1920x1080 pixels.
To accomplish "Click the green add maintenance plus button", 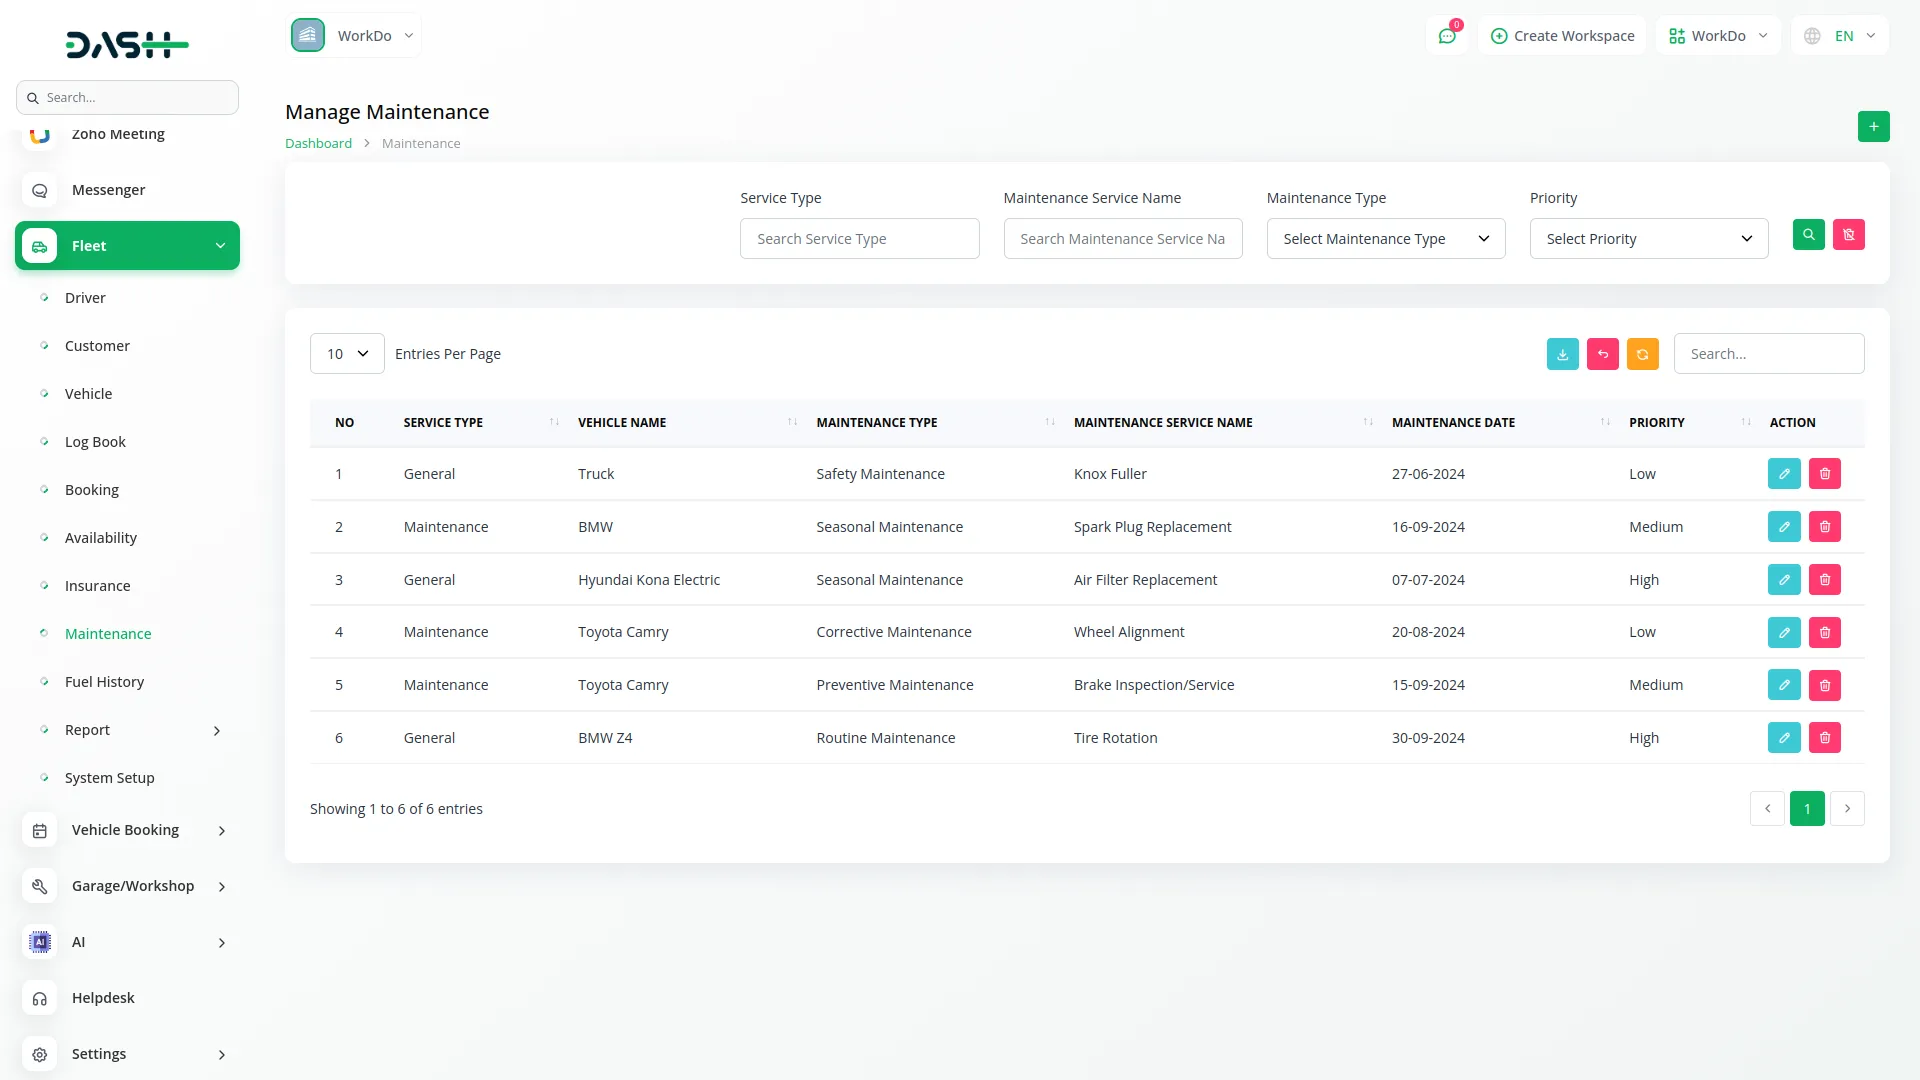I will pos(1873,127).
